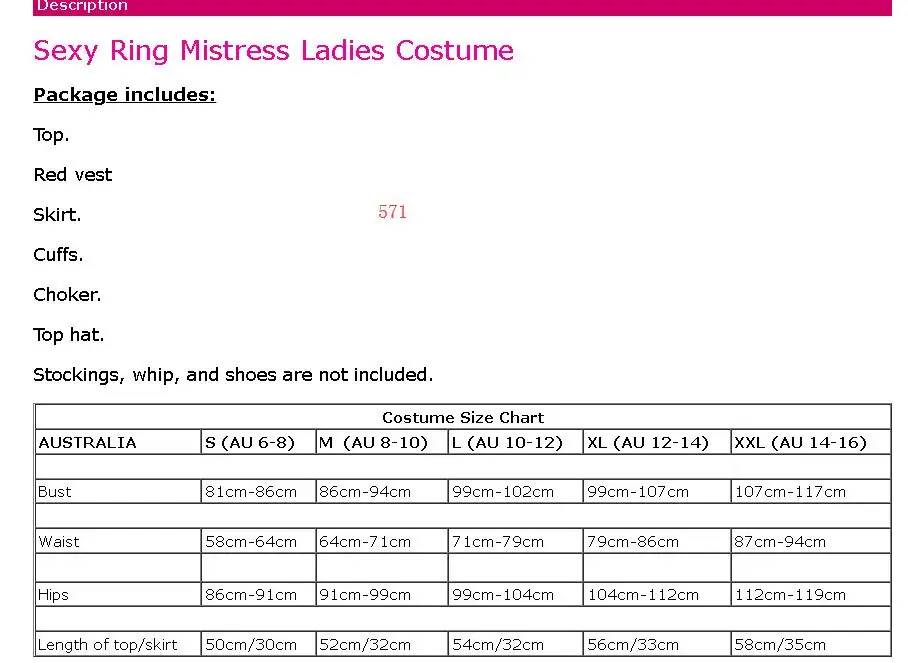Click the 54cm/32cm length cell
Viewport: 908px width, 663px height.
click(515, 644)
